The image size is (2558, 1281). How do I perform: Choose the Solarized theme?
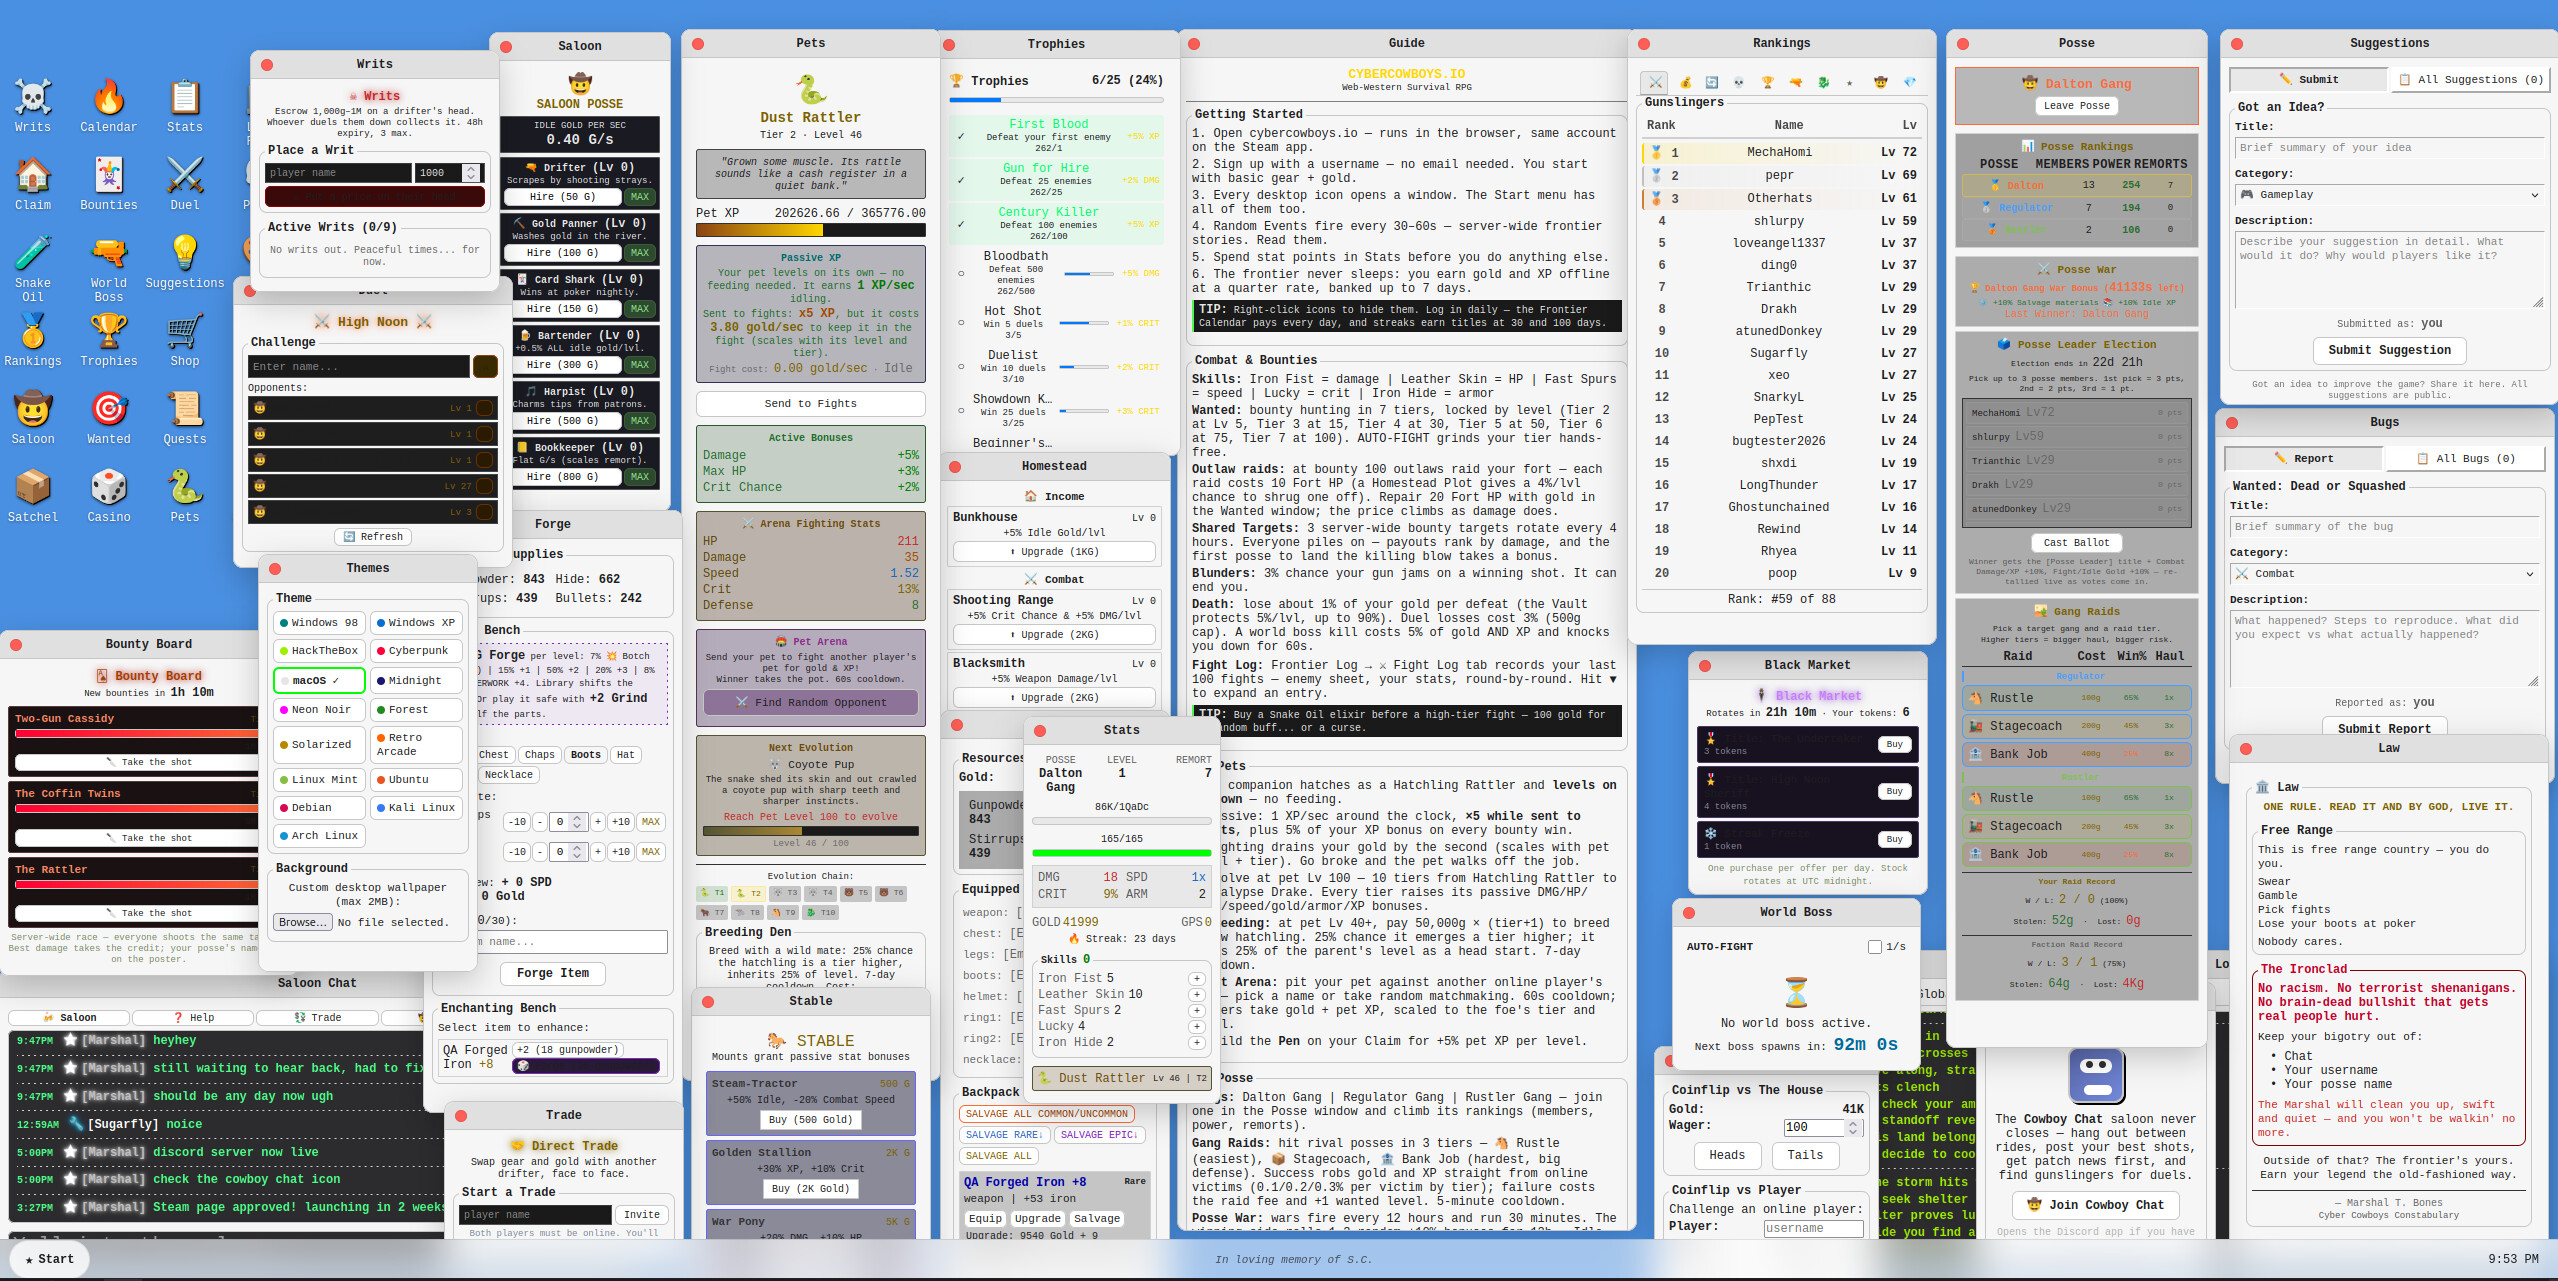coord(319,744)
